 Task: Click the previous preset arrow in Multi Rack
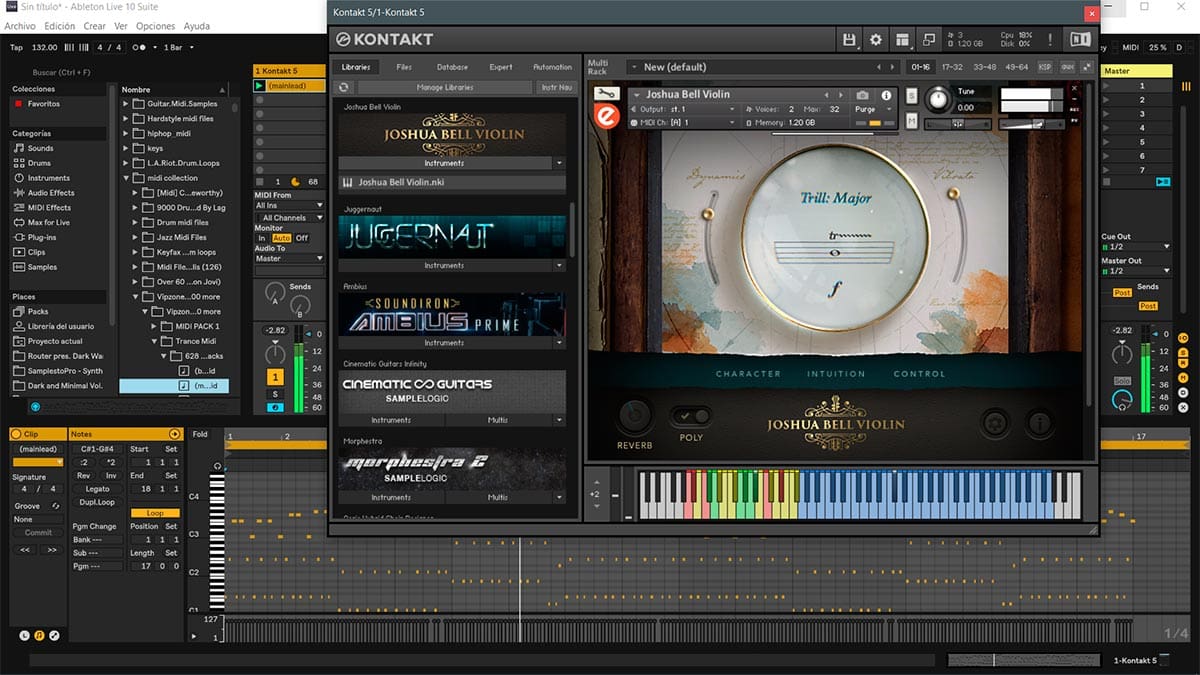click(x=879, y=67)
